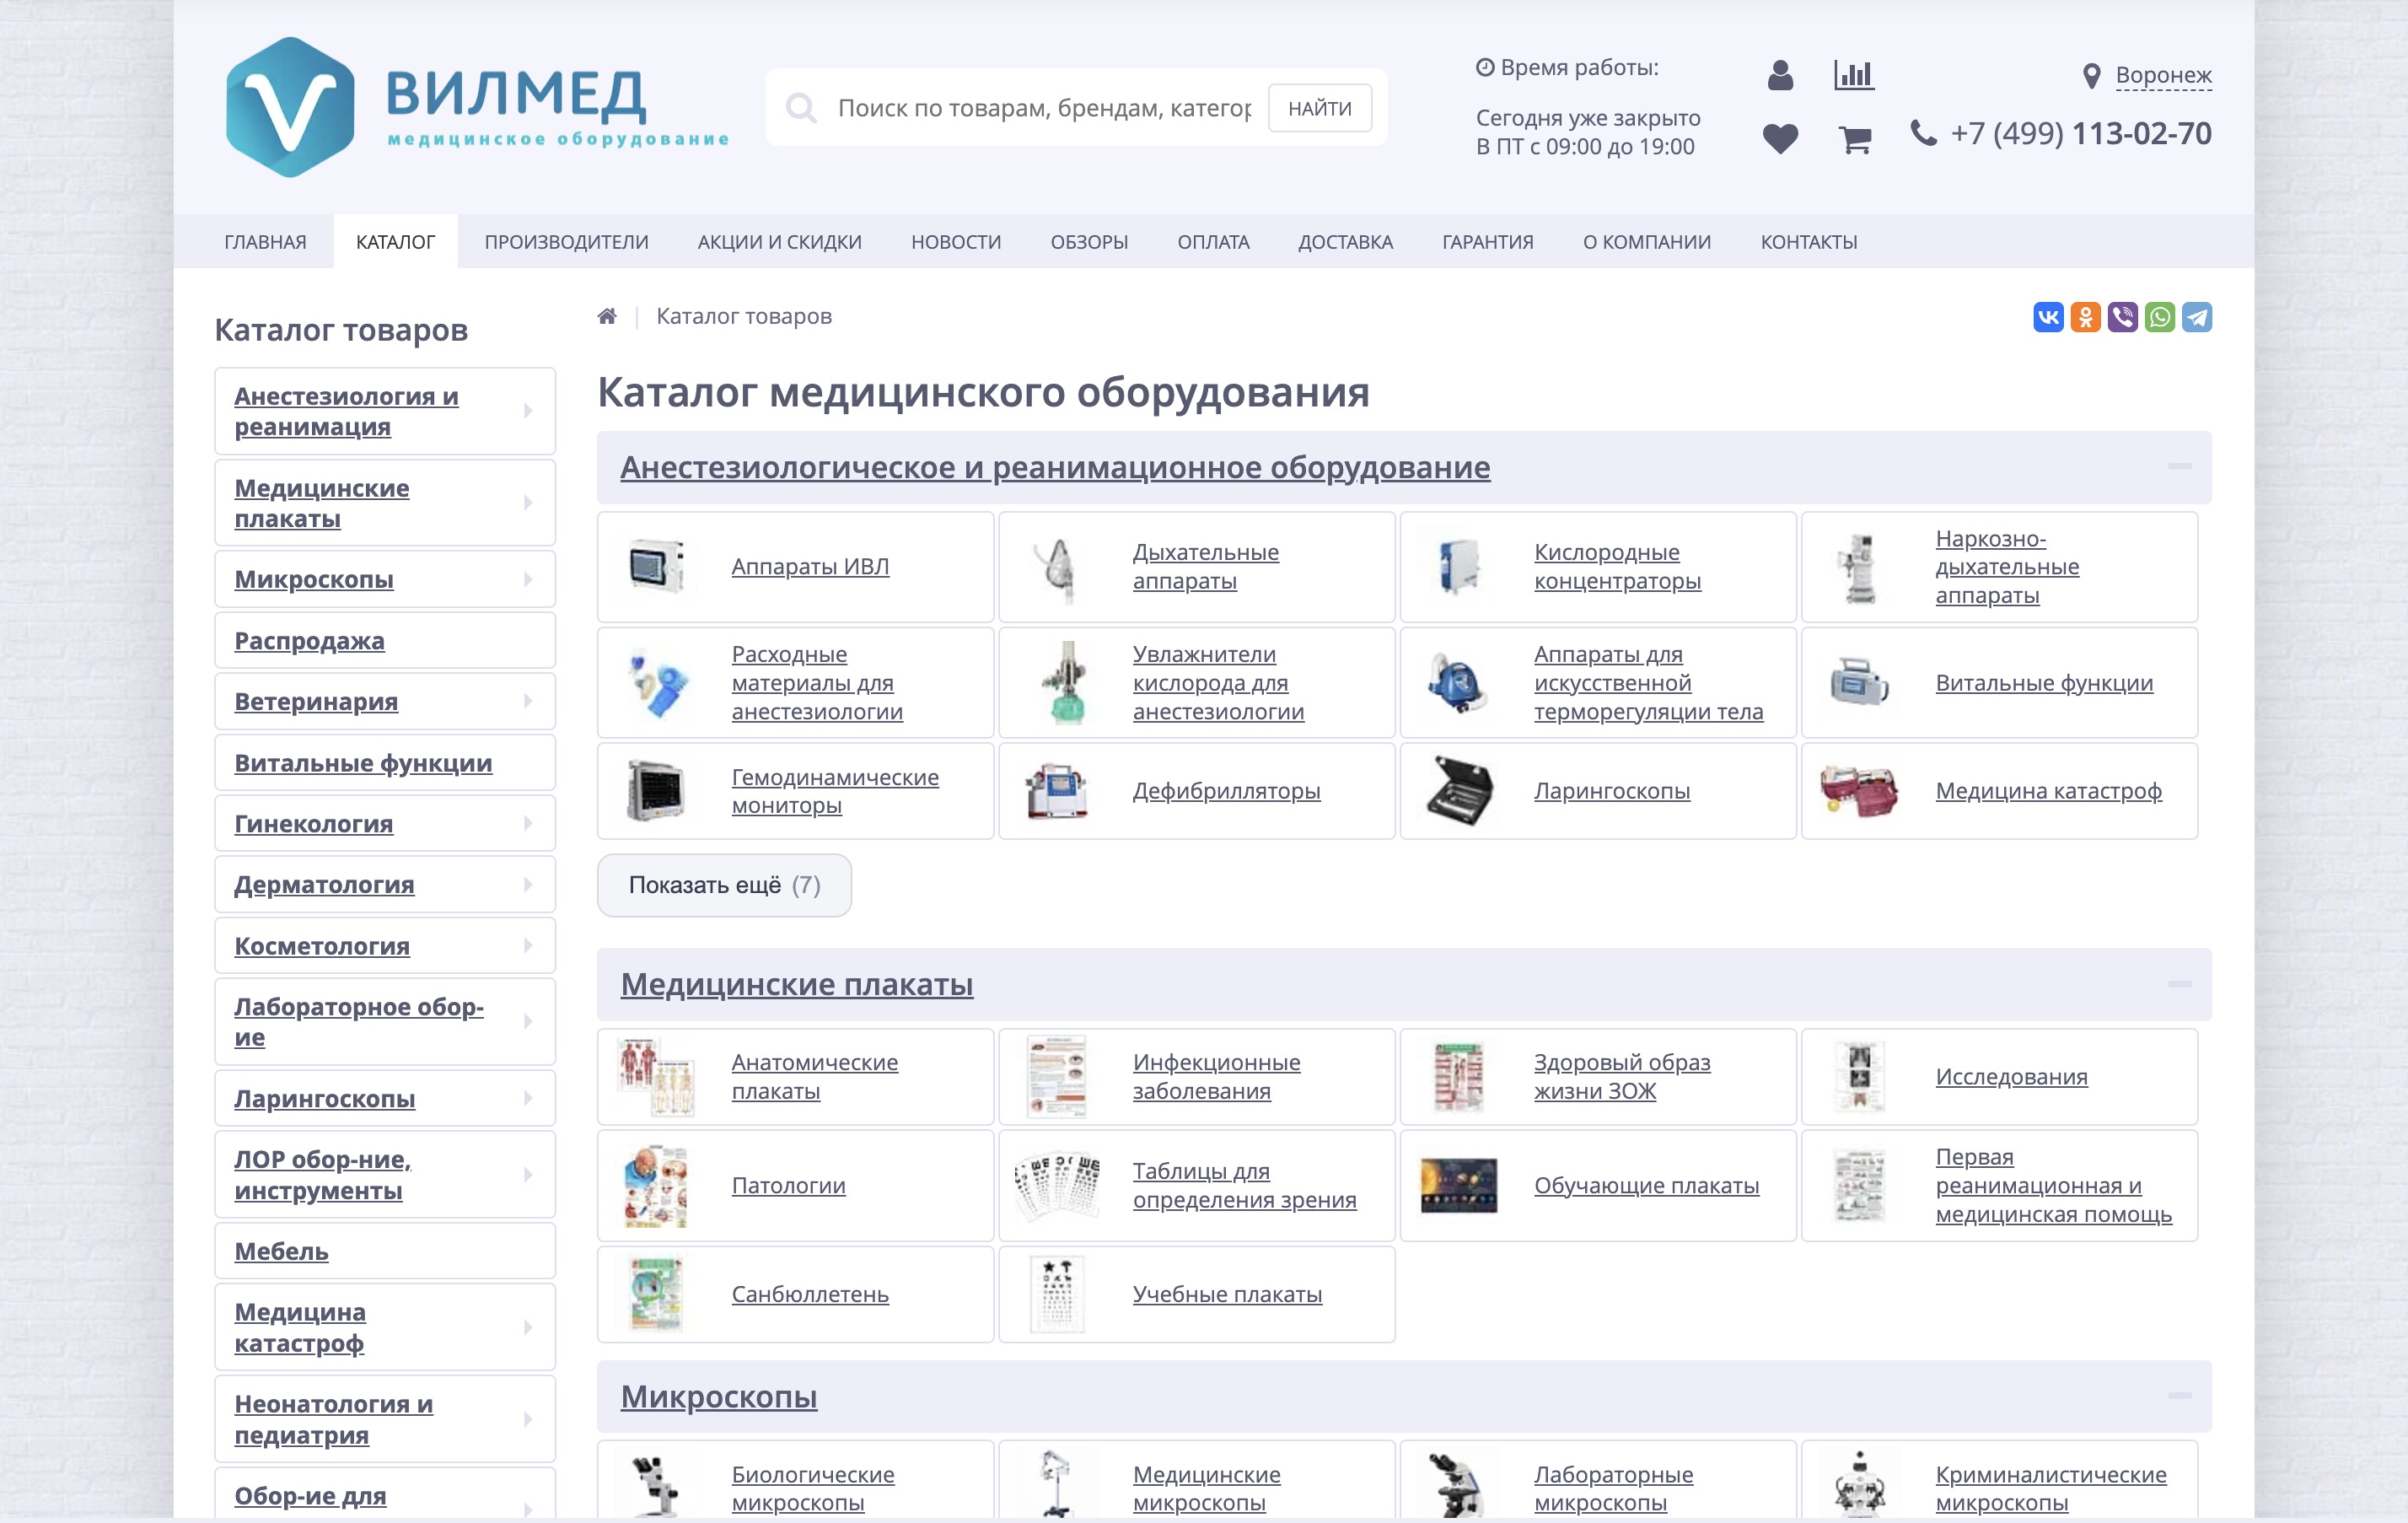Screen dimensions: 2408x1523
Task: Click the Аппараты ИВЛ thumbnail
Action: click(x=656, y=567)
